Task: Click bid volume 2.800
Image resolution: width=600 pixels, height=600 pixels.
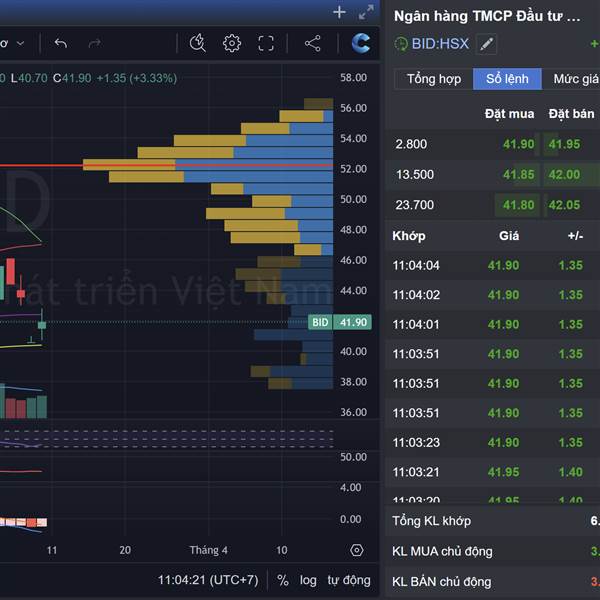Action: 411,144
